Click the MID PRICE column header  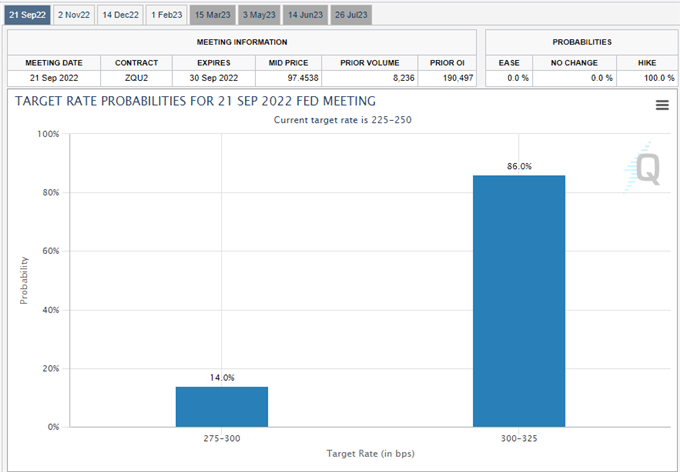(288, 63)
